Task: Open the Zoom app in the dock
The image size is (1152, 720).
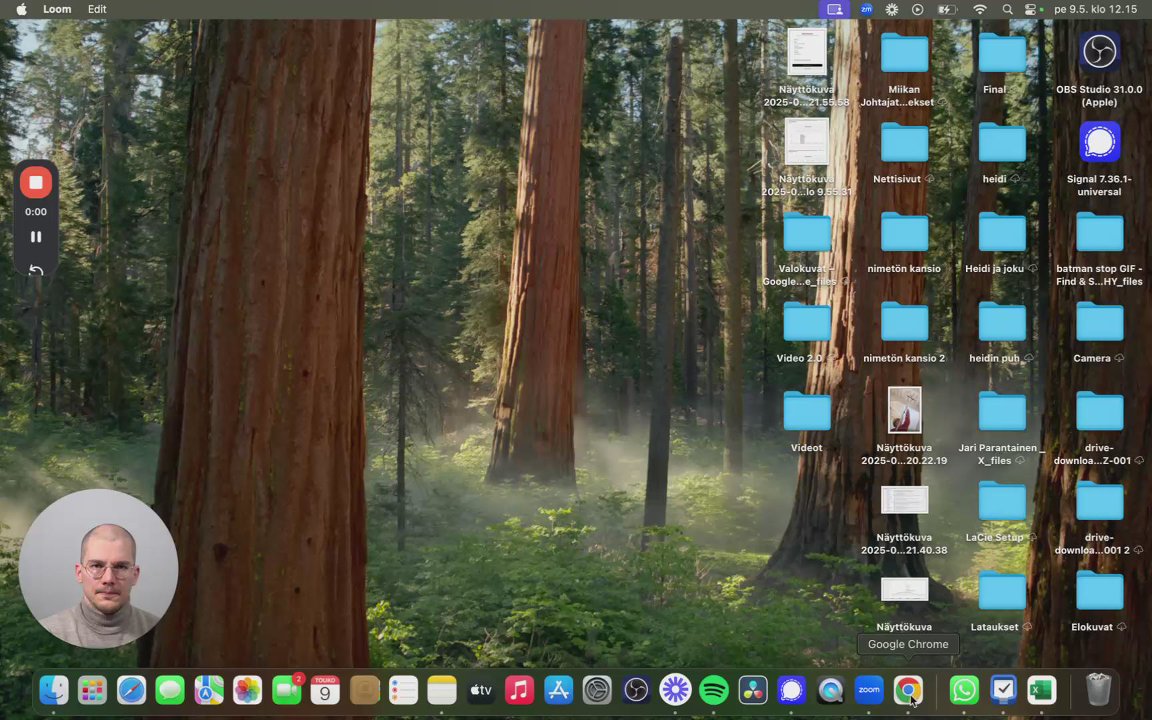Action: (869, 690)
